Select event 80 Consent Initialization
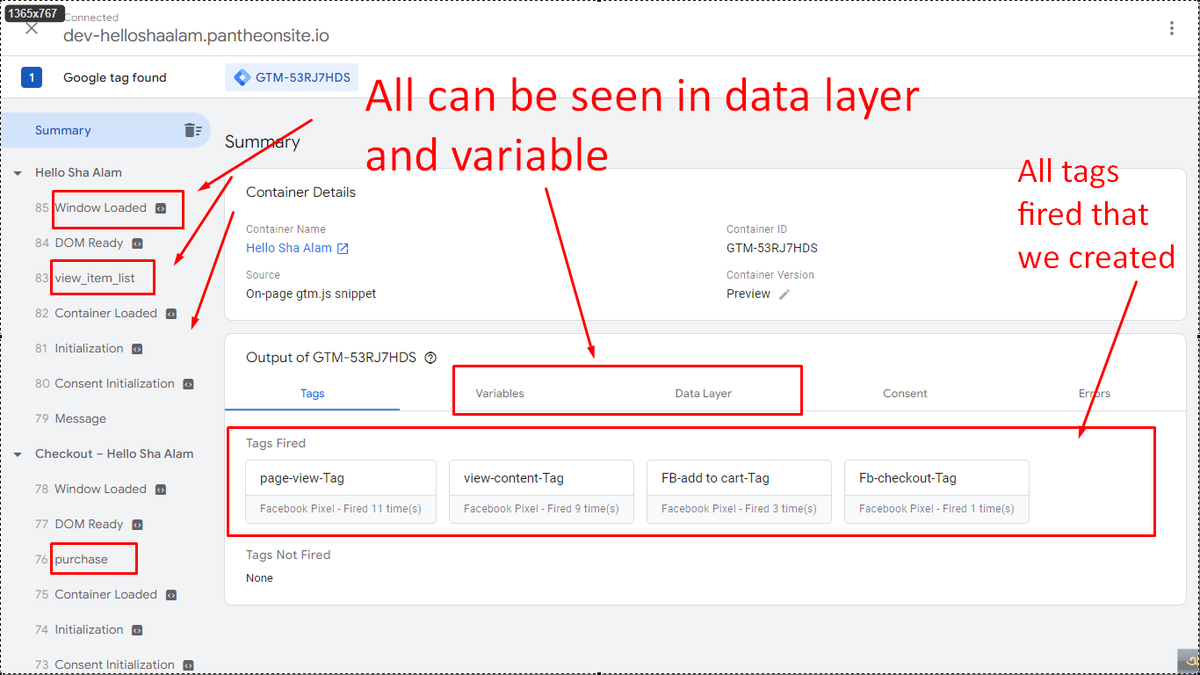This screenshot has width=1200, height=675. (x=114, y=383)
